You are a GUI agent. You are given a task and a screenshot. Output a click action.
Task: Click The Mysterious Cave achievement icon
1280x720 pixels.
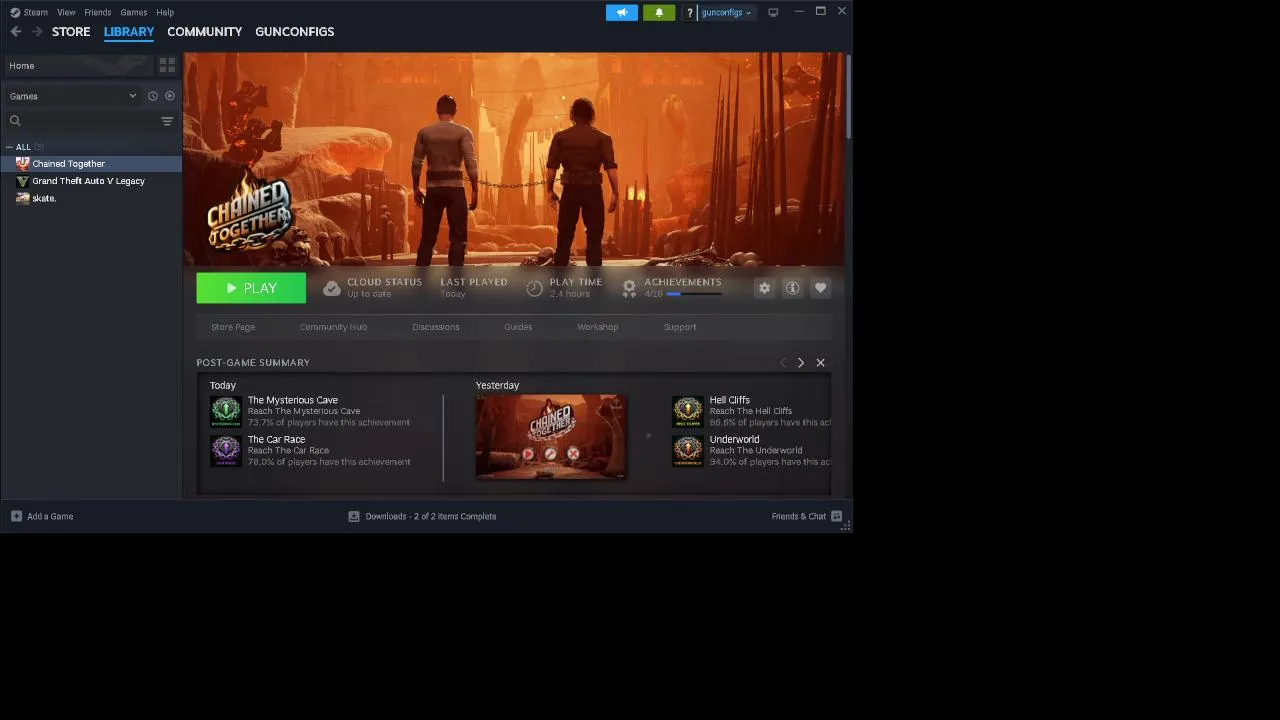[226, 411]
